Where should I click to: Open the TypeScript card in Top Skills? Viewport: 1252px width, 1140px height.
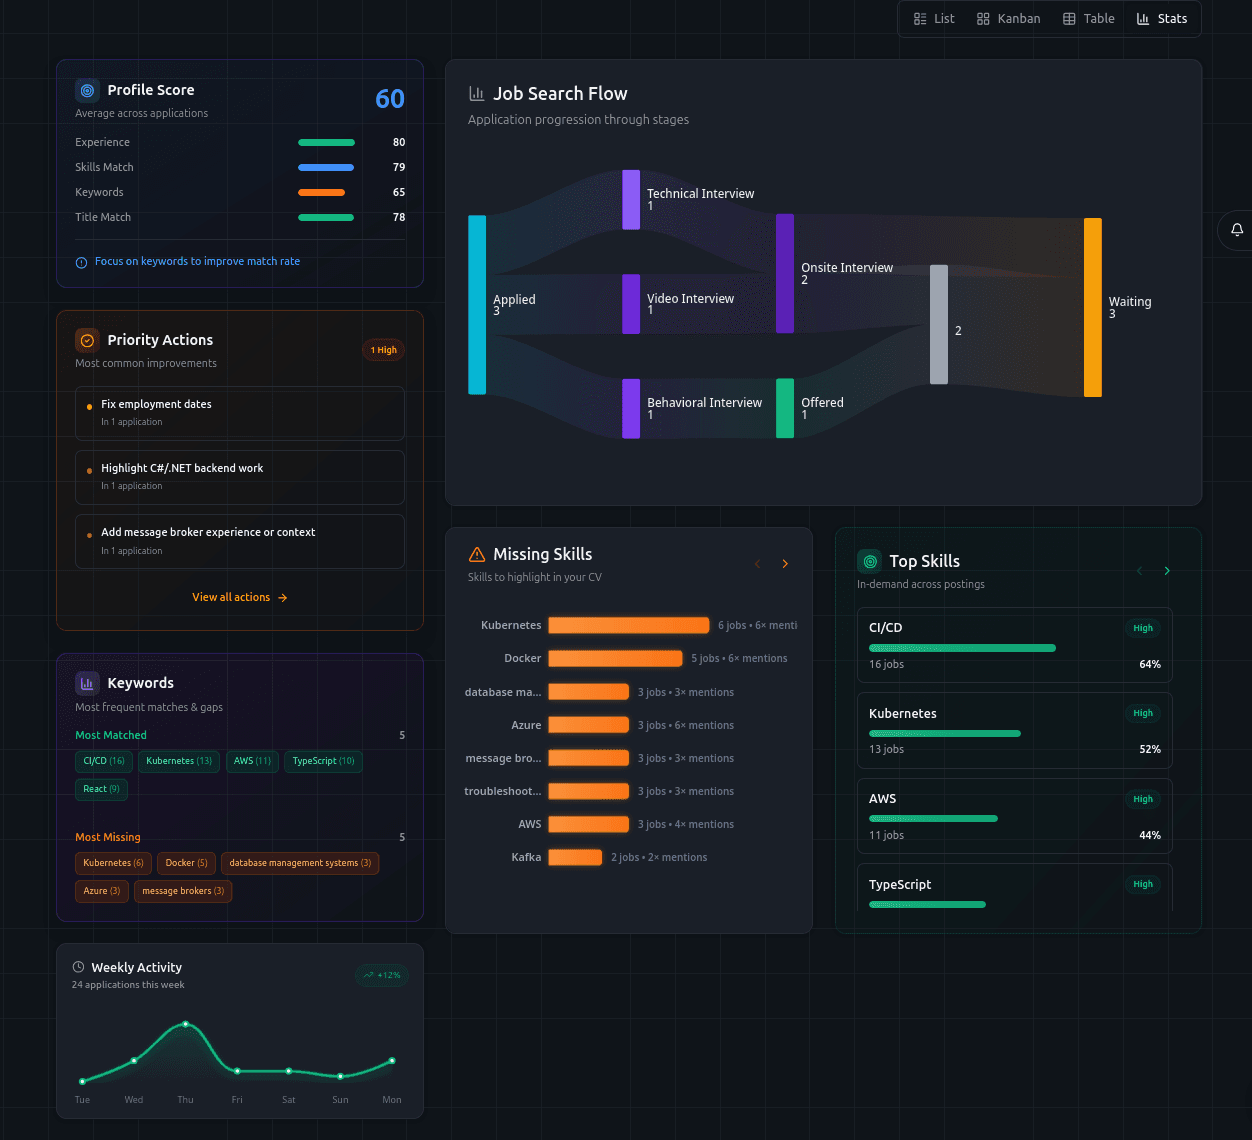1014,888
